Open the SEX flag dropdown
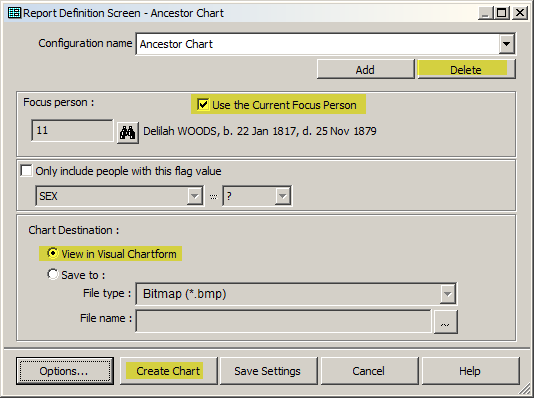The width and height of the screenshot is (534, 398). tap(195, 196)
